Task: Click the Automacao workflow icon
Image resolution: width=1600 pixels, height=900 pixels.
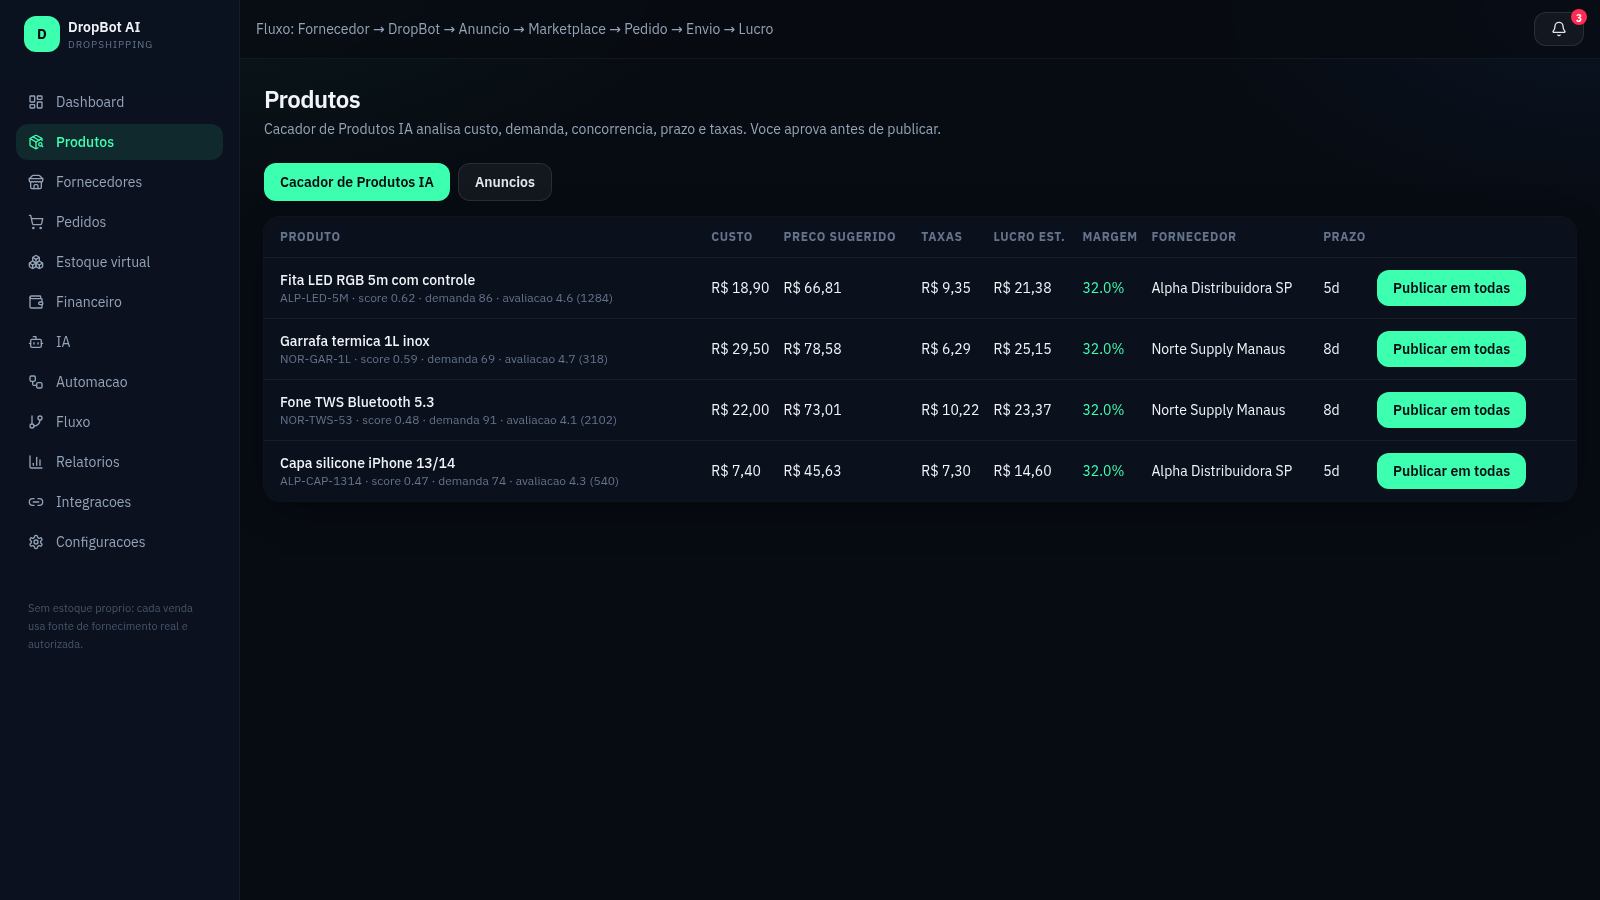Action: click(x=36, y=382)
